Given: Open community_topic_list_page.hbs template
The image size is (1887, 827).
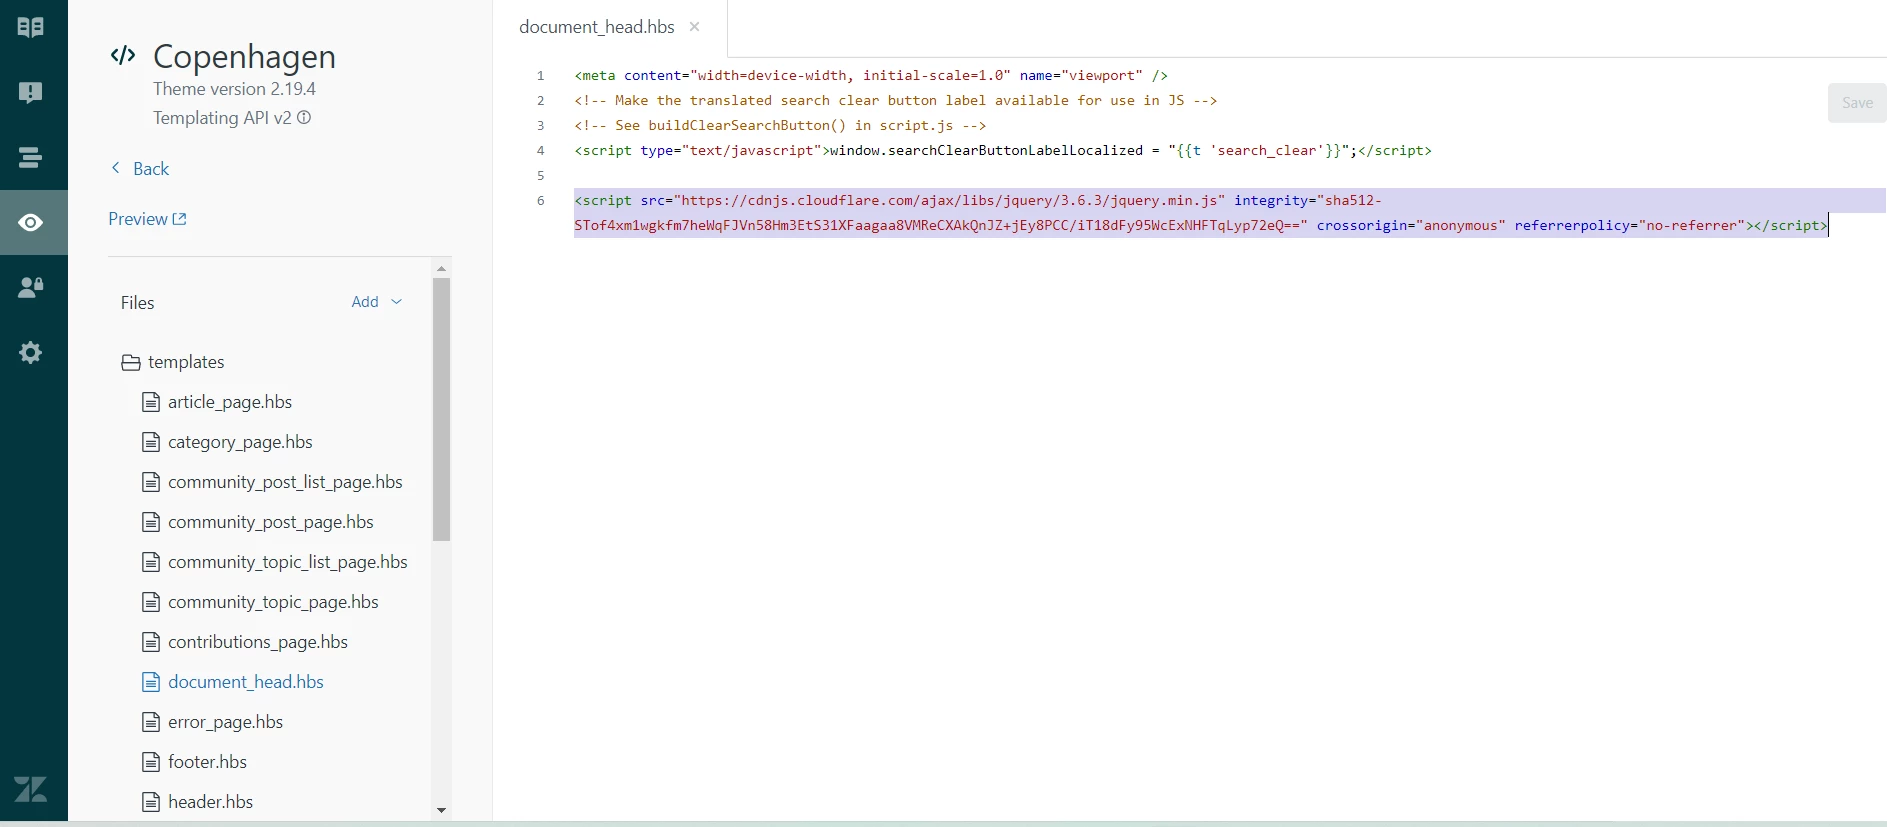Looking at the screenshot, I should [x=288, y=562].
